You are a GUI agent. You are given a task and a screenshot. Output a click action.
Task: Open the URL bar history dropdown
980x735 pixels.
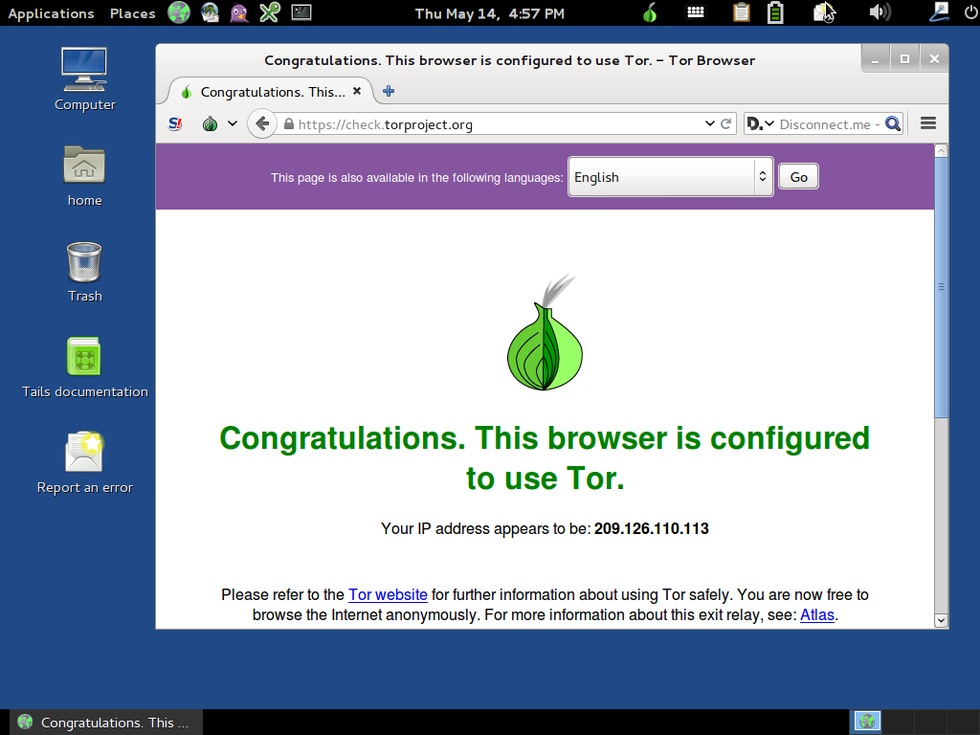point(710,124)
